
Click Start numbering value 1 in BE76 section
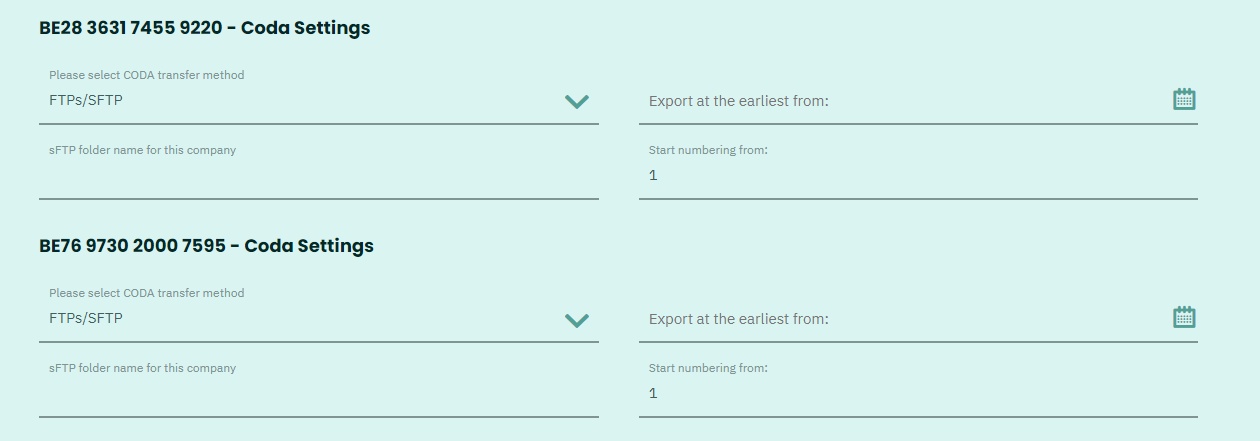[653, 394]
